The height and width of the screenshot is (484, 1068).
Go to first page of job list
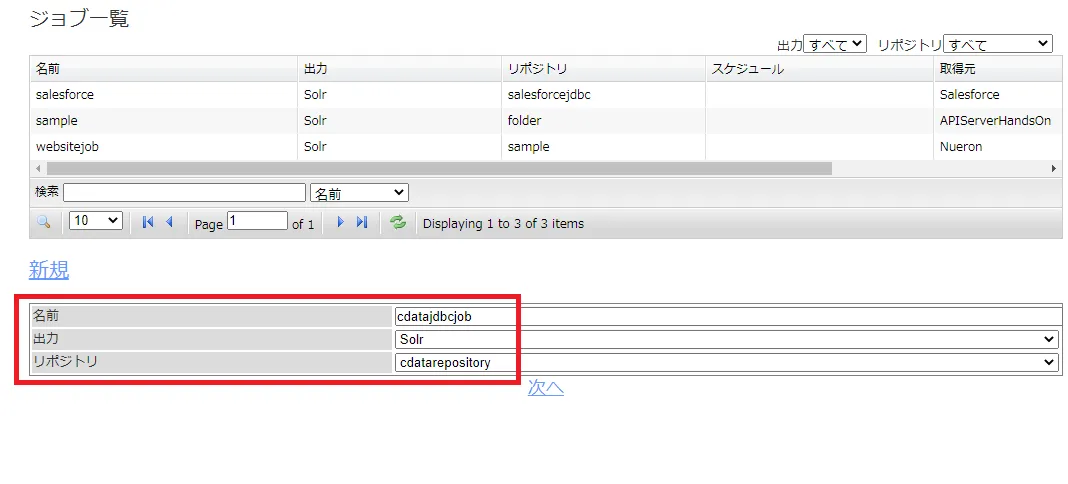click(148, 222)
